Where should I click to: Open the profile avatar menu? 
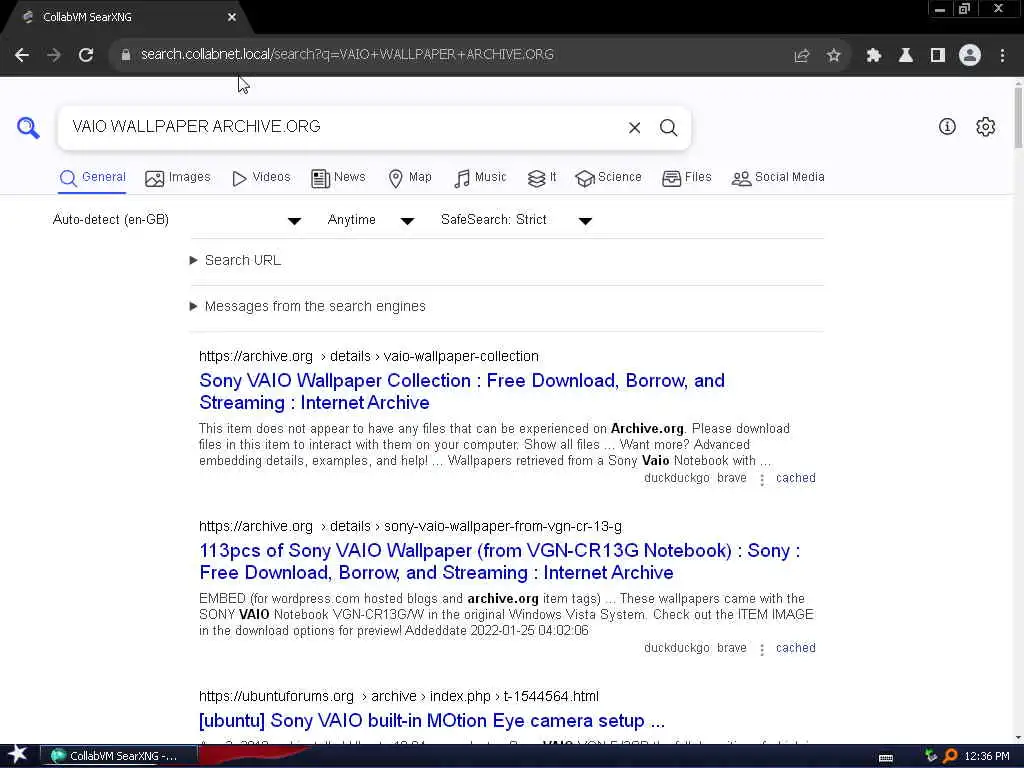(970, 55)
